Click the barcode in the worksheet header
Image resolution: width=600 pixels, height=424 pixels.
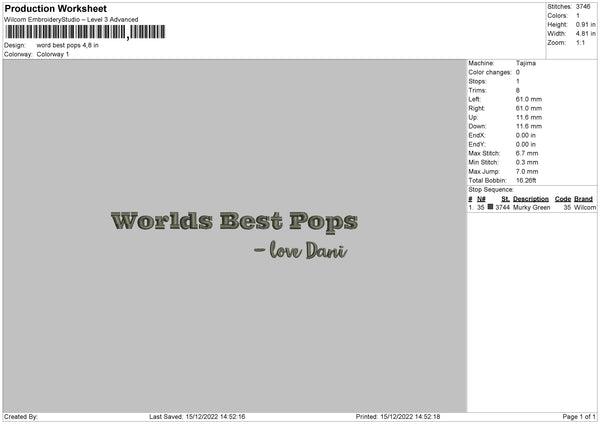85,32
